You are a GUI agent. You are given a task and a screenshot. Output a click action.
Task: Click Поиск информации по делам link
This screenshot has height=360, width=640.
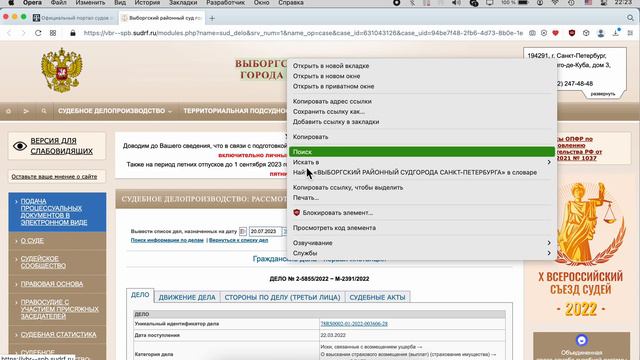point(167,240)
